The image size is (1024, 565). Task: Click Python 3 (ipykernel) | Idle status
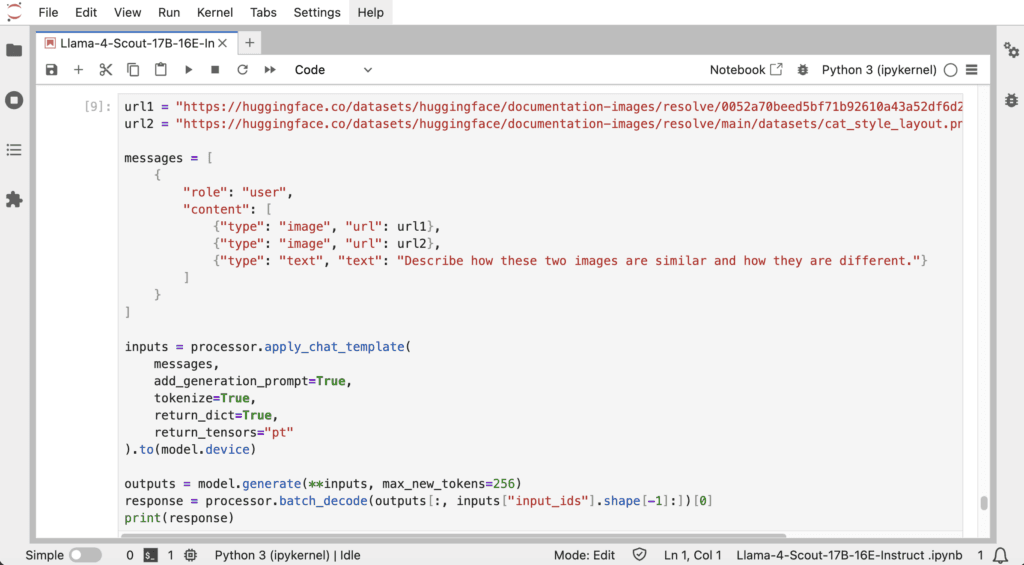[287, 555]
